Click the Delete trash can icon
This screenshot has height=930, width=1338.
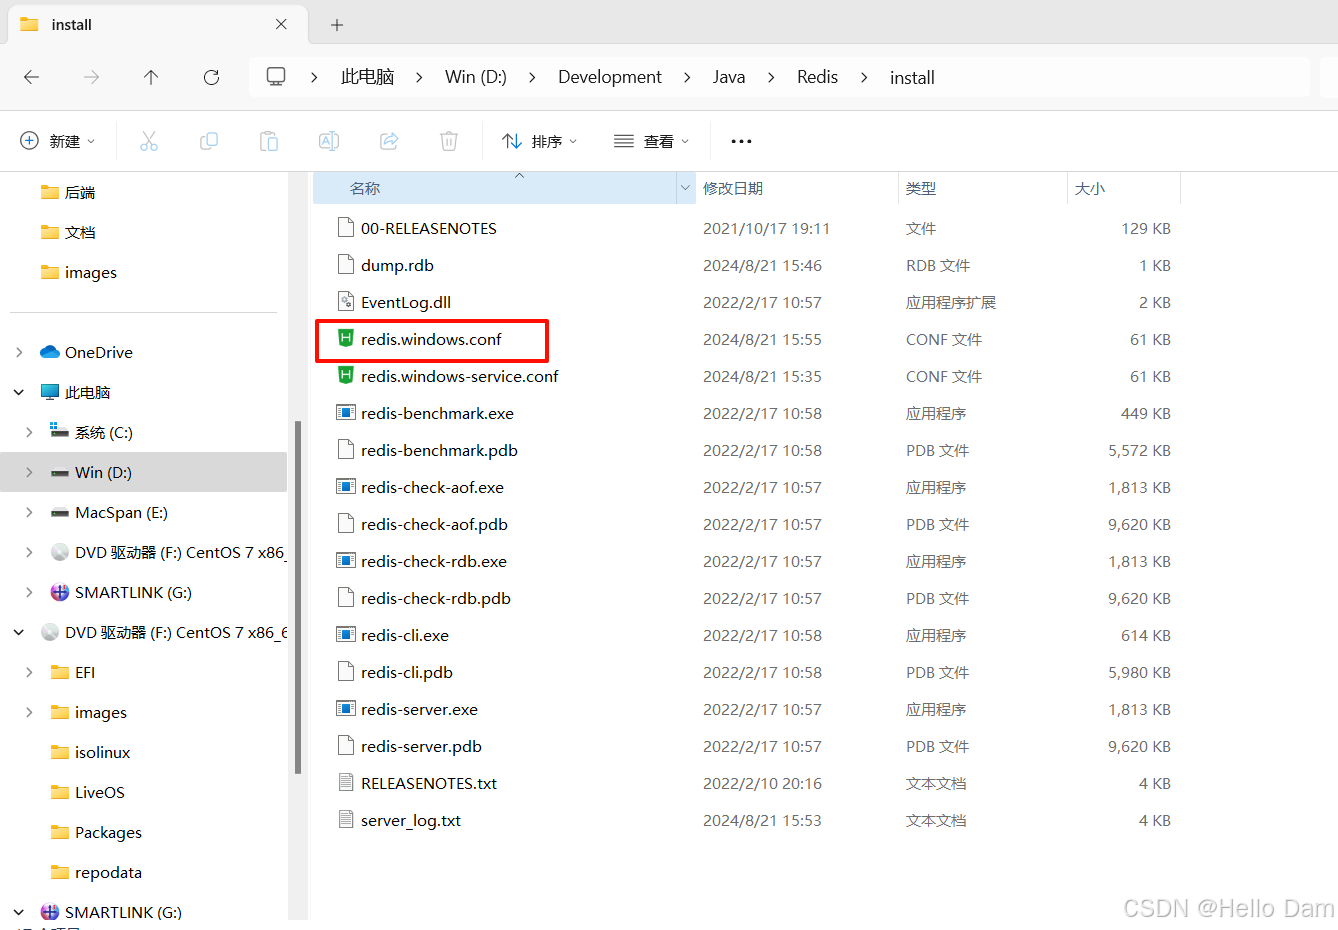click(449, 141)
